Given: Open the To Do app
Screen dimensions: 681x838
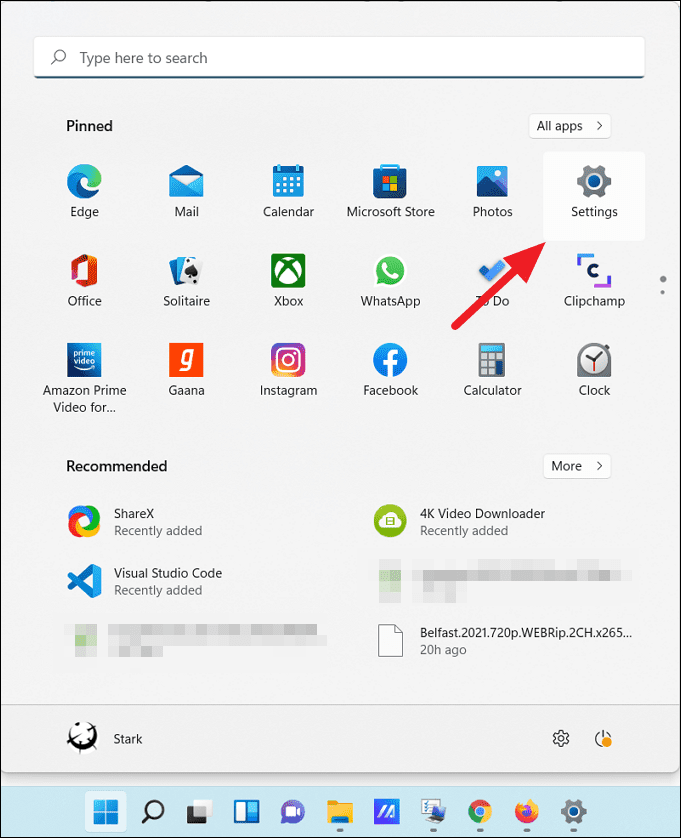Looking at the screenshot, I should pyautogui.click(x=492, y=281).
